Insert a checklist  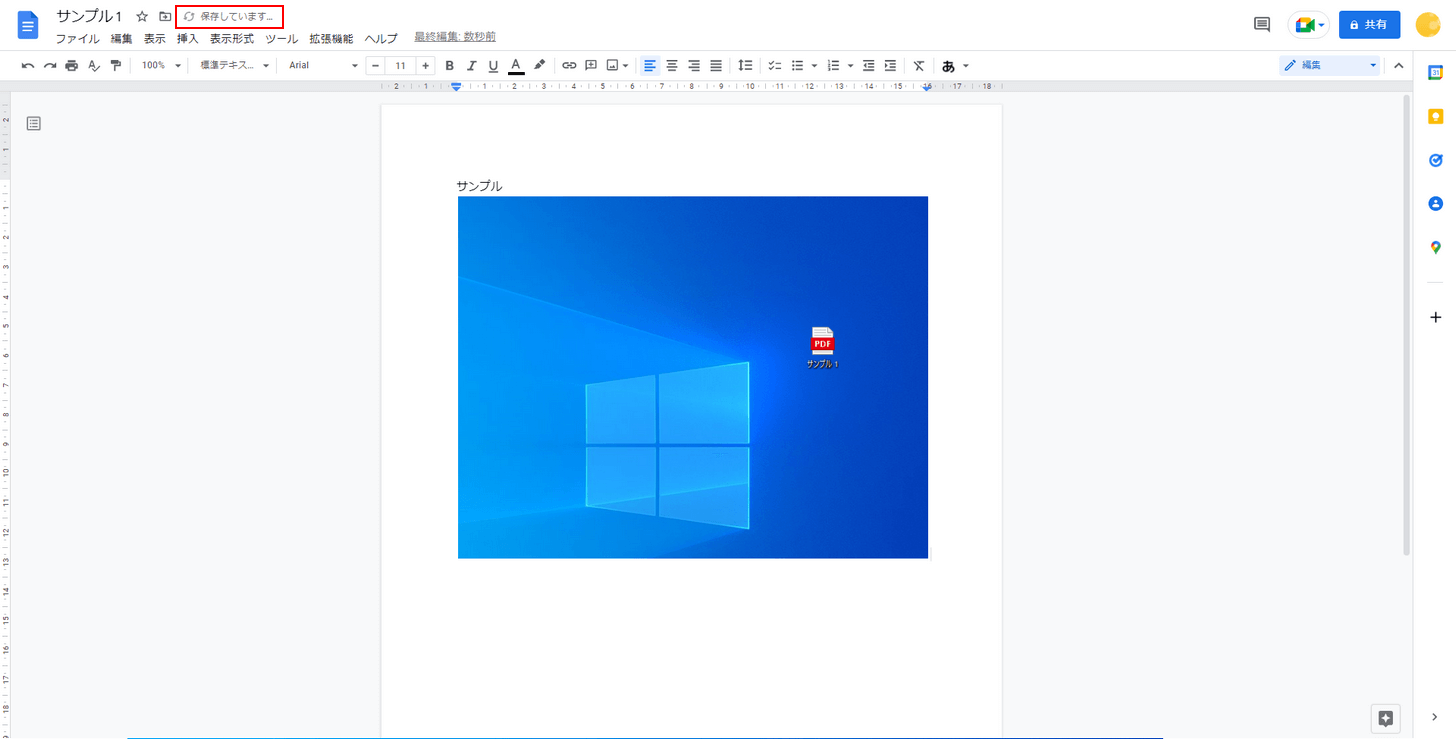point(775,66)
